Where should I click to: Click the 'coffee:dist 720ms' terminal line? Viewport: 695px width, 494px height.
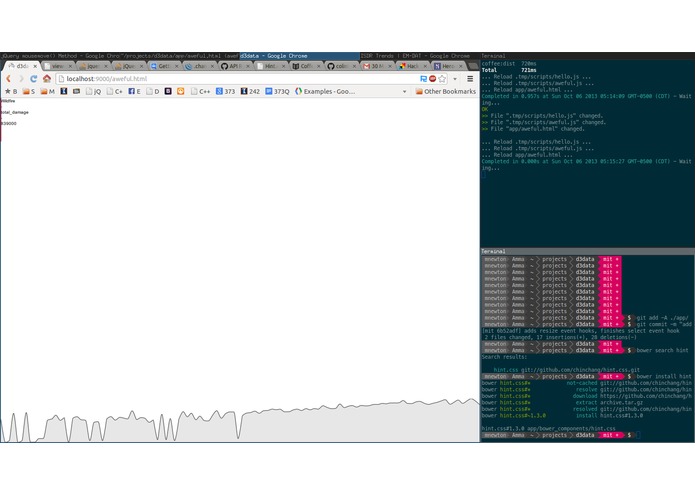click(x=509, y=64)
